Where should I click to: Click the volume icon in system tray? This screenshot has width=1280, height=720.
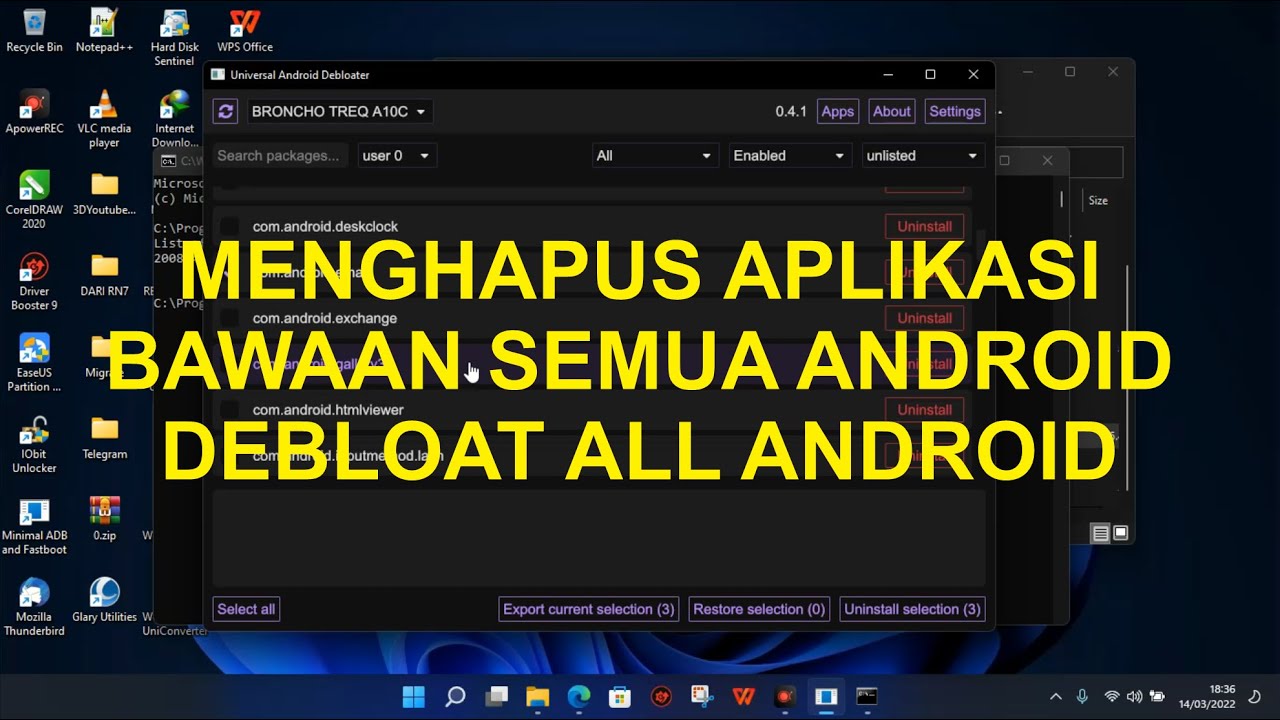(x=1134, y=697)
